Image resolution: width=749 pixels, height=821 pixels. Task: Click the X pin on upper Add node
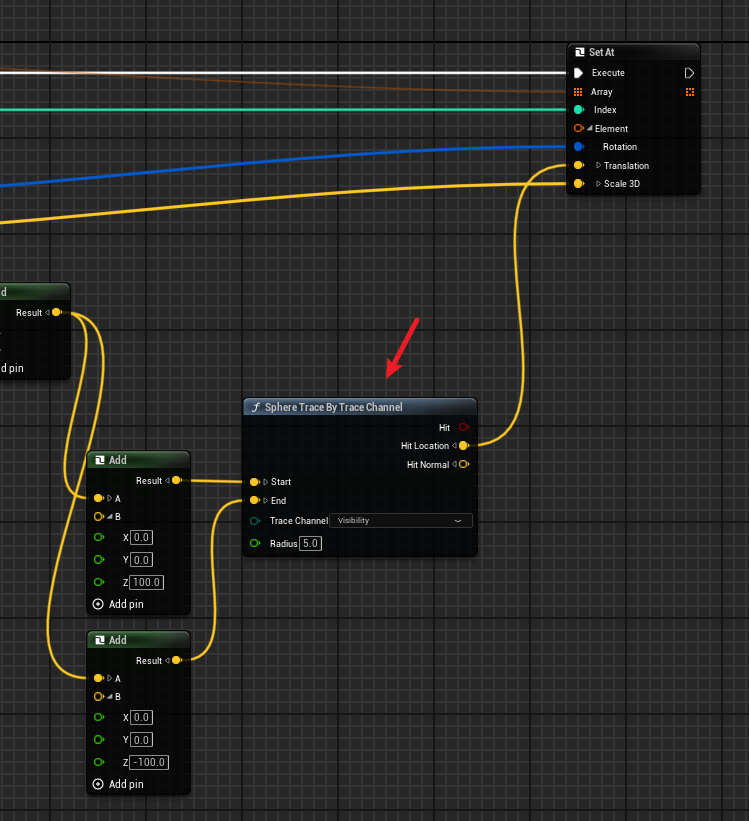click(x=98, y=537)
